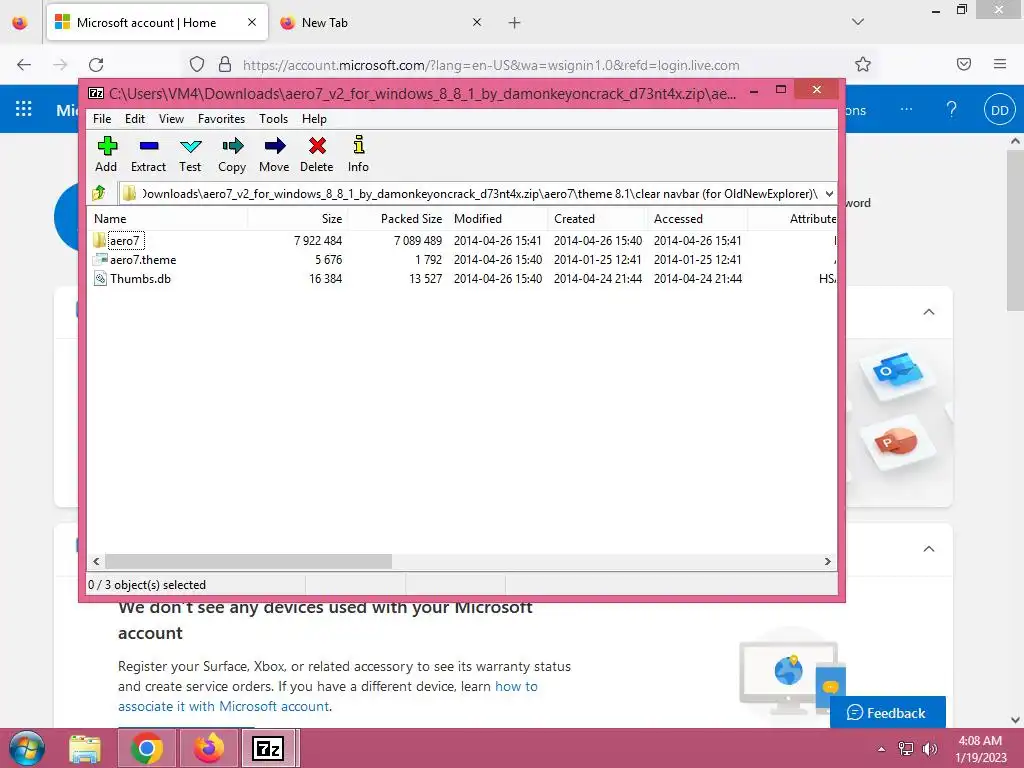Switch to the Microsoft account Home tab
Image resolution: width=1024 pixels, height=768 pixels.
tap(157, 23)
